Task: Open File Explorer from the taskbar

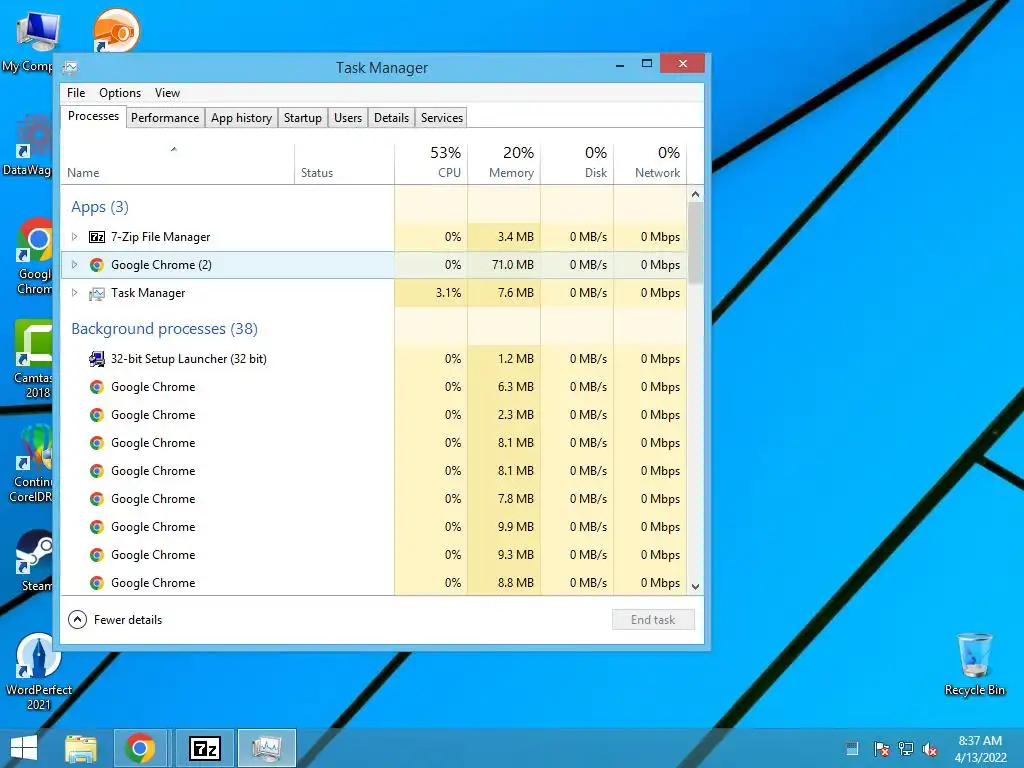Action: click(x=81, y=748)
